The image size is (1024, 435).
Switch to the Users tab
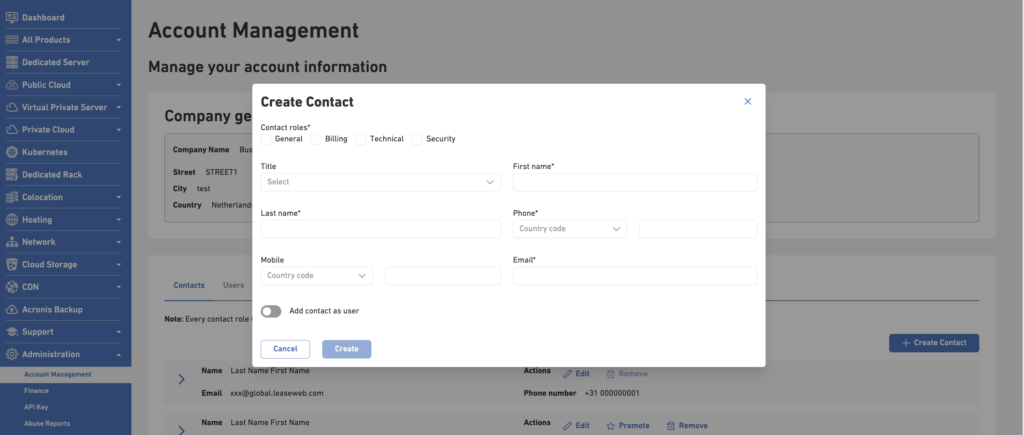click(234, 285)
